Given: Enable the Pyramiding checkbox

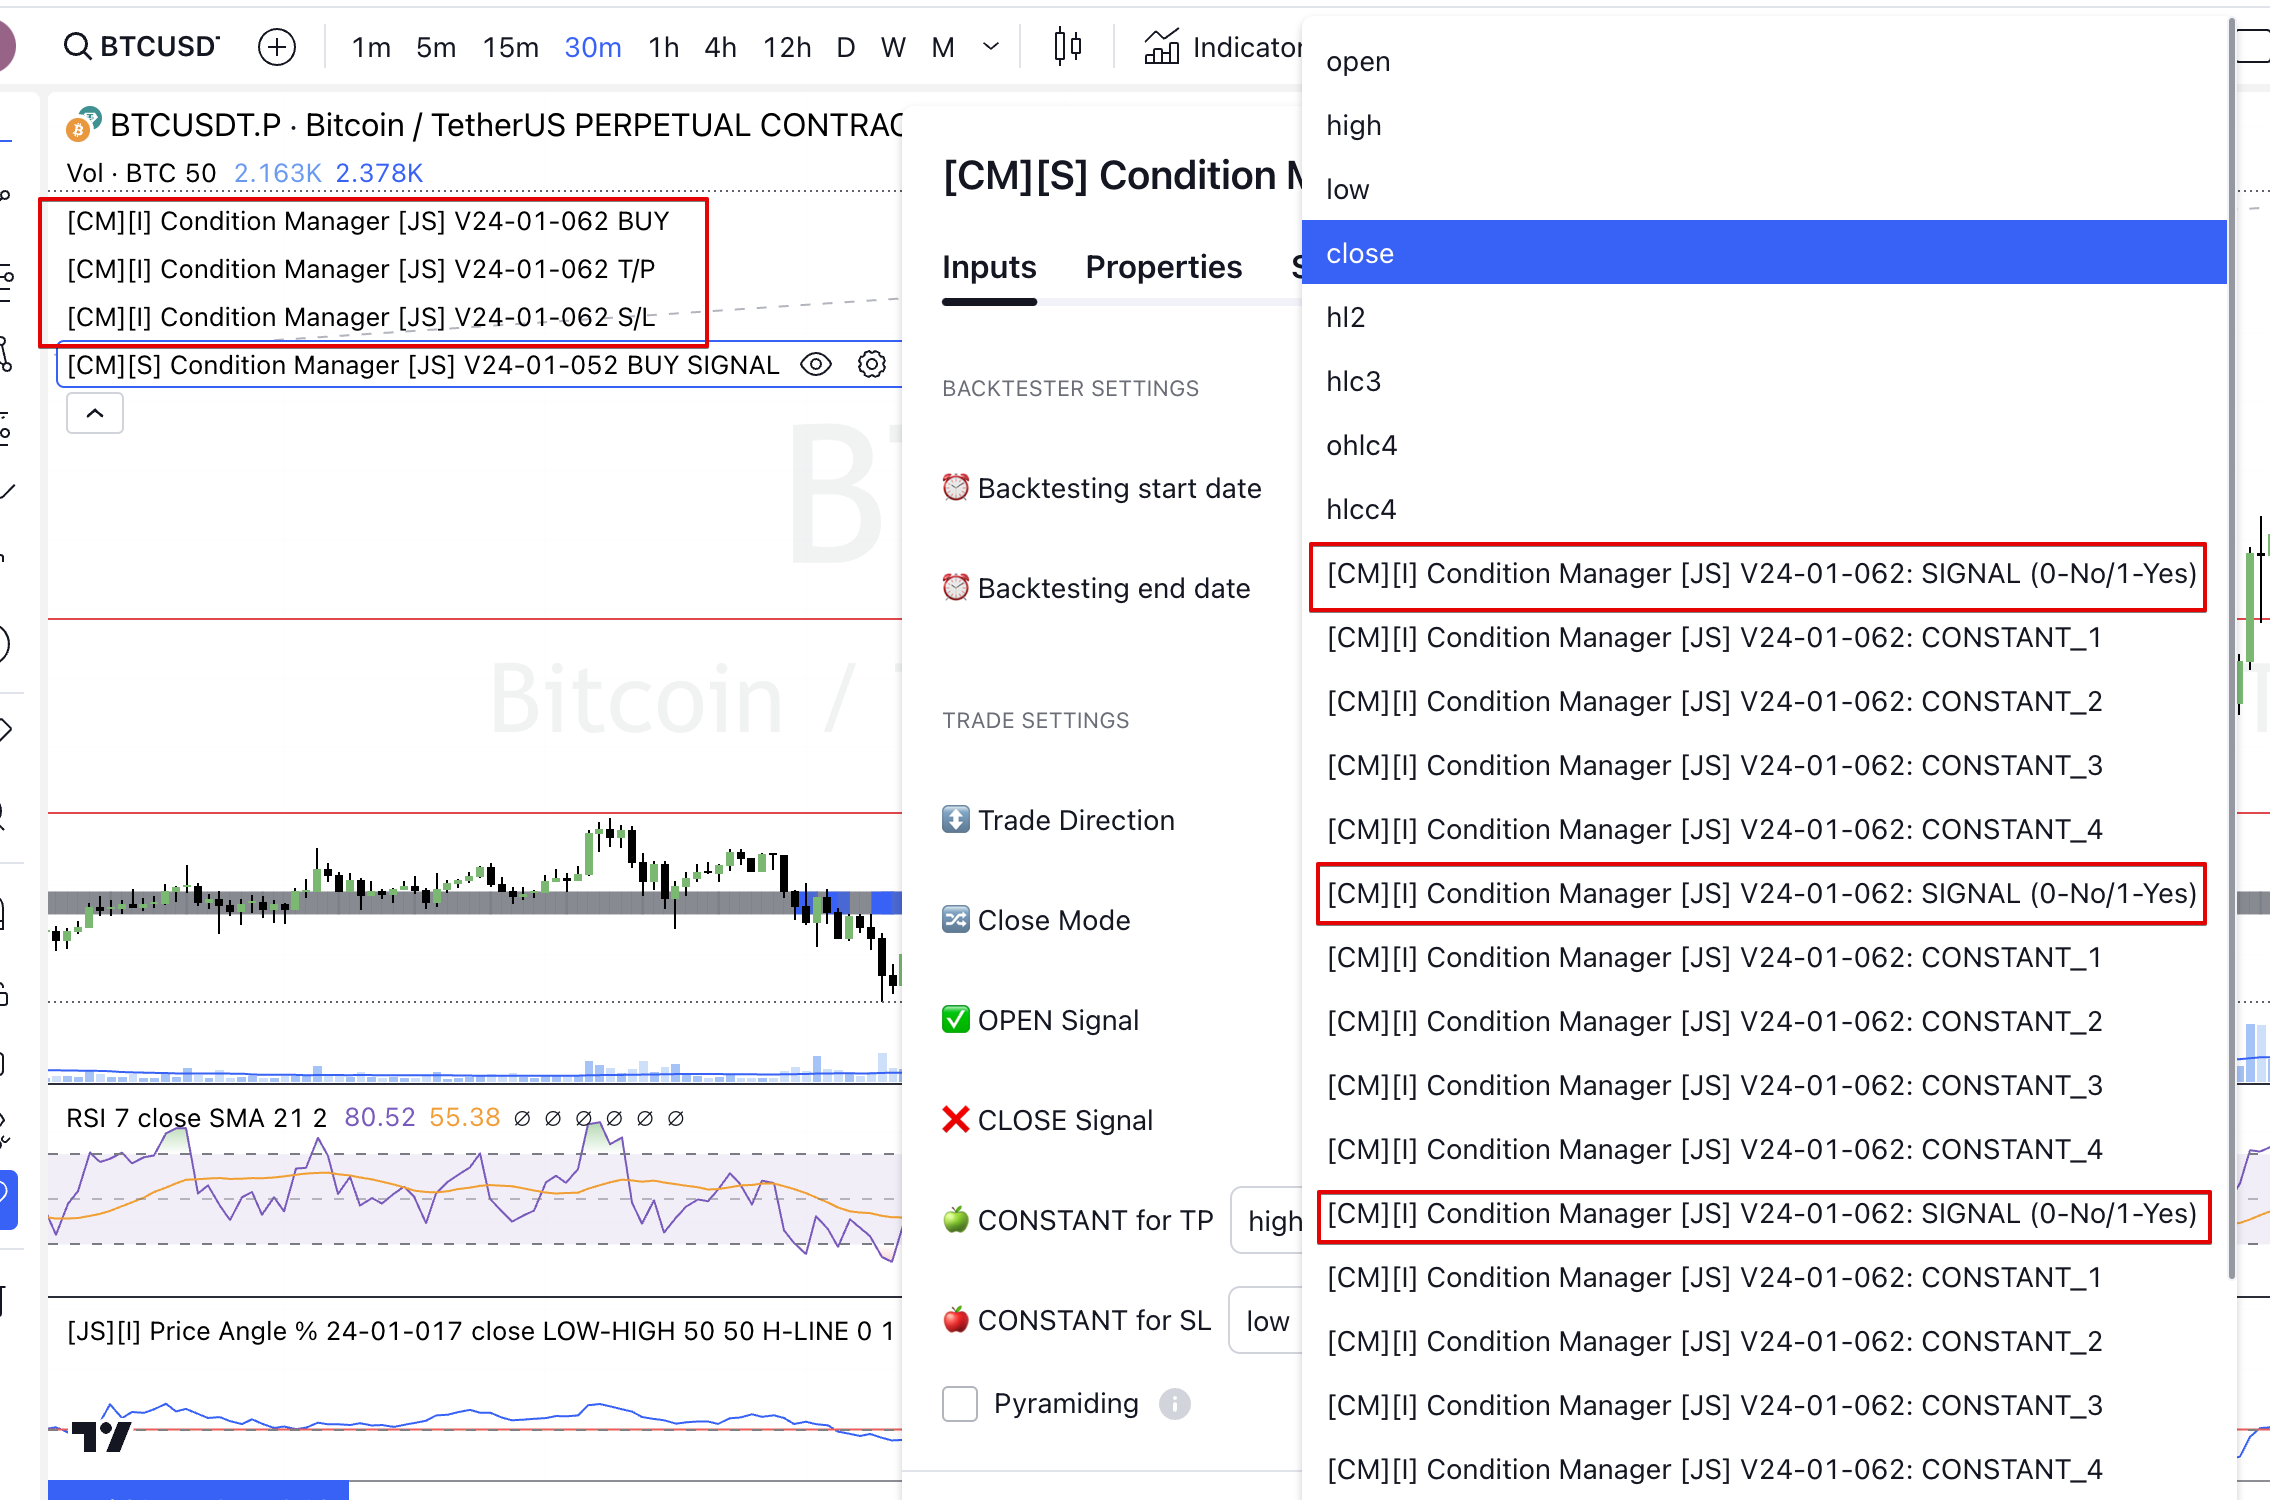Looking at the screenshot, I should [x=960, y=1404].
